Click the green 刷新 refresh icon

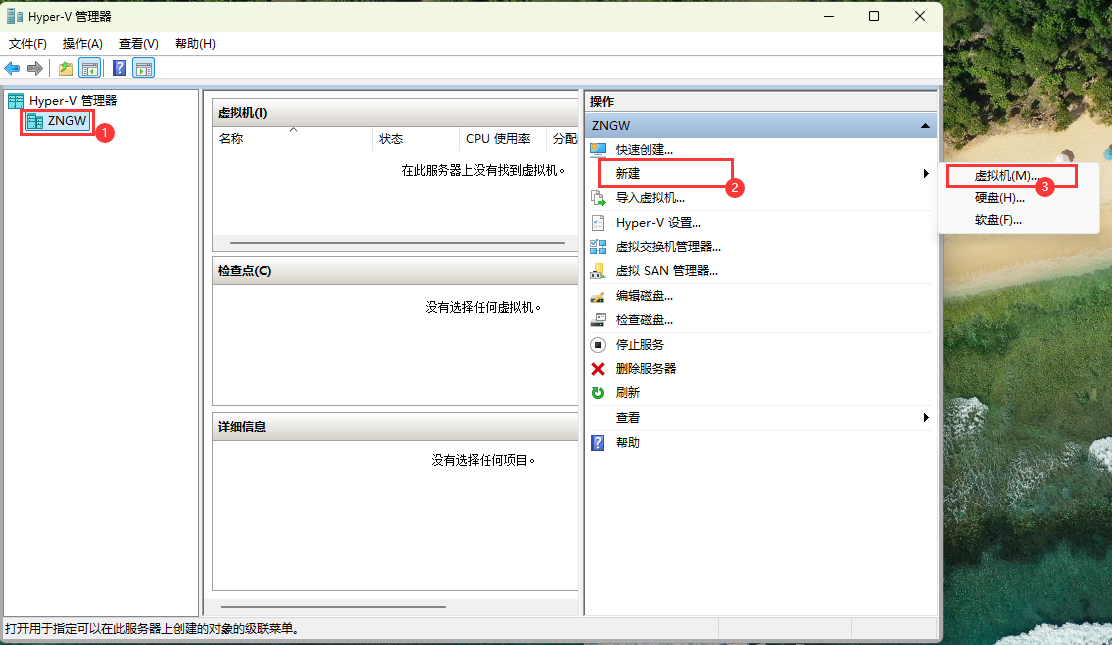(598, 393)
